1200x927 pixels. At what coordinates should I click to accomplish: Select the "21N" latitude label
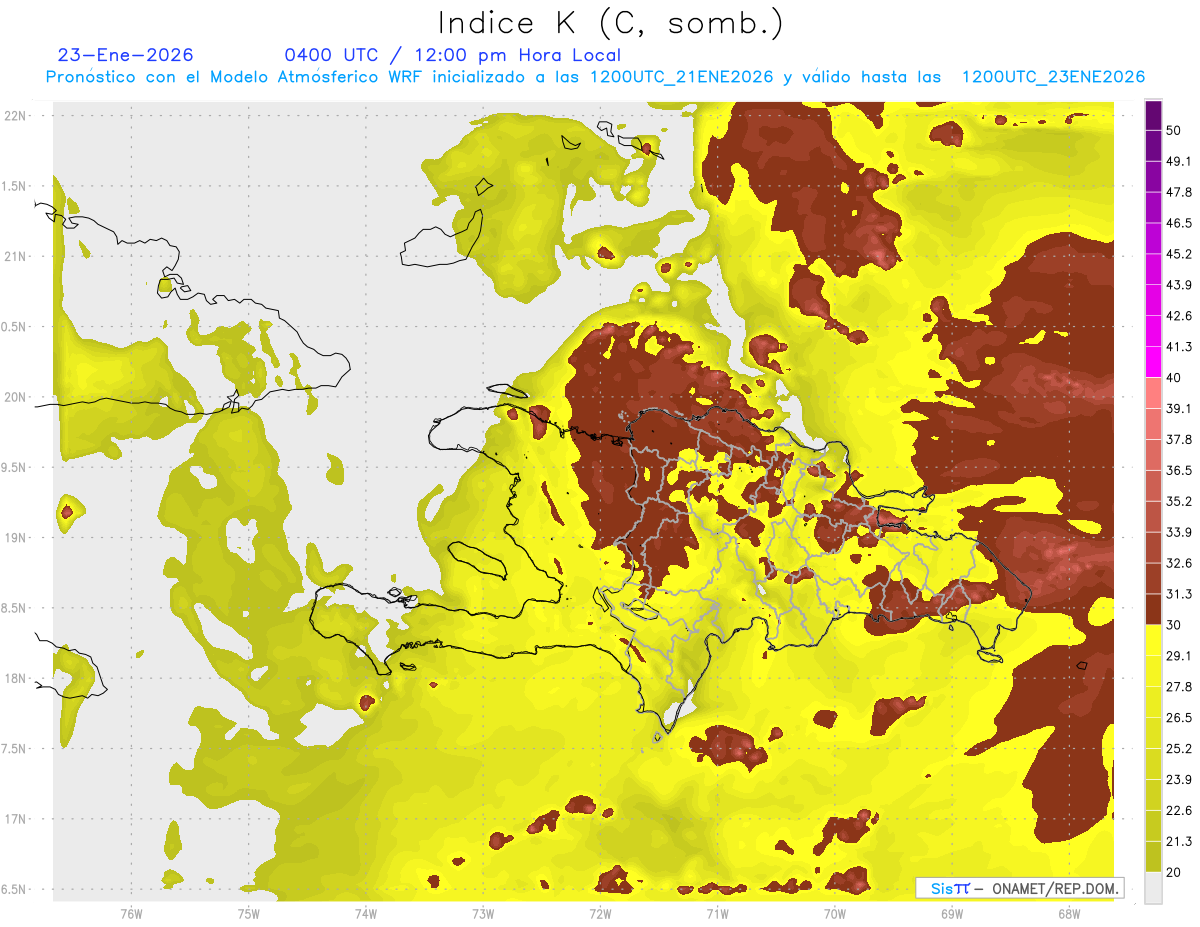(16, 257)
